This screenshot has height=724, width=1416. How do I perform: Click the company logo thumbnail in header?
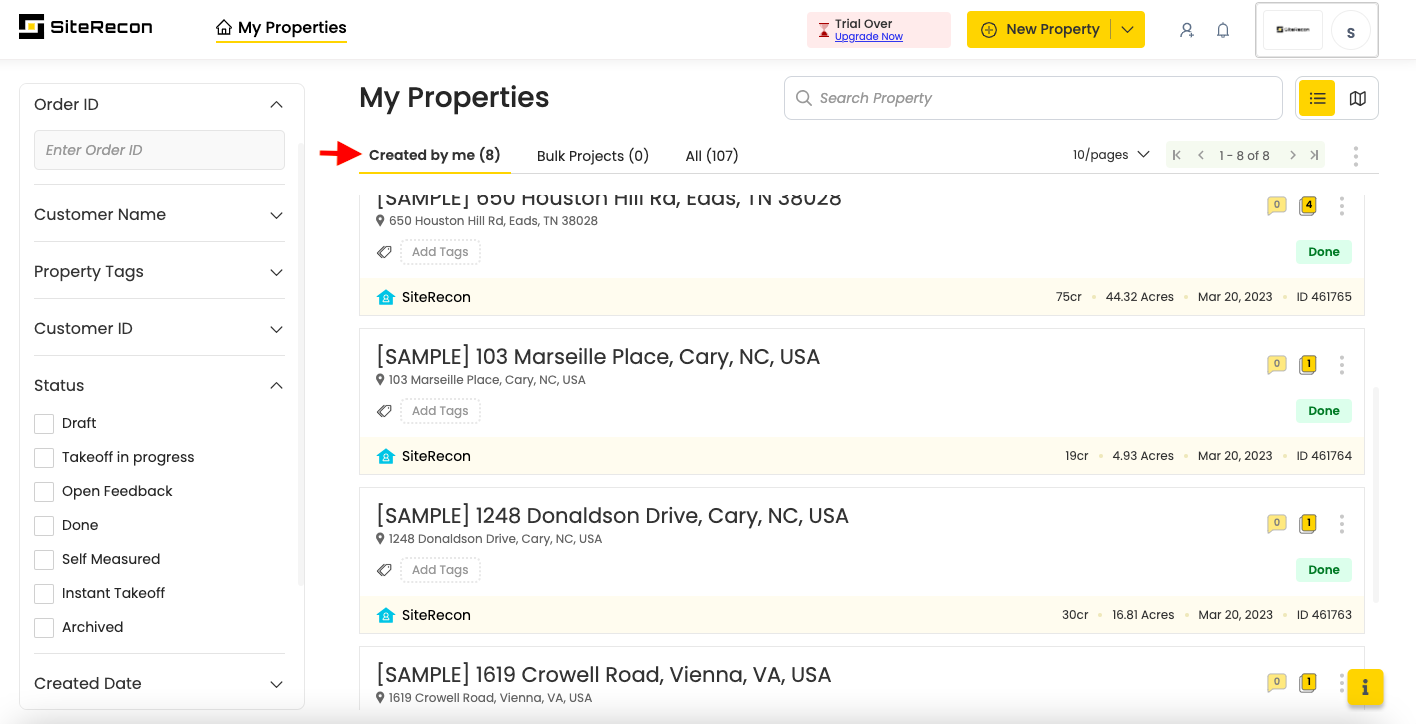point(1292,30)
